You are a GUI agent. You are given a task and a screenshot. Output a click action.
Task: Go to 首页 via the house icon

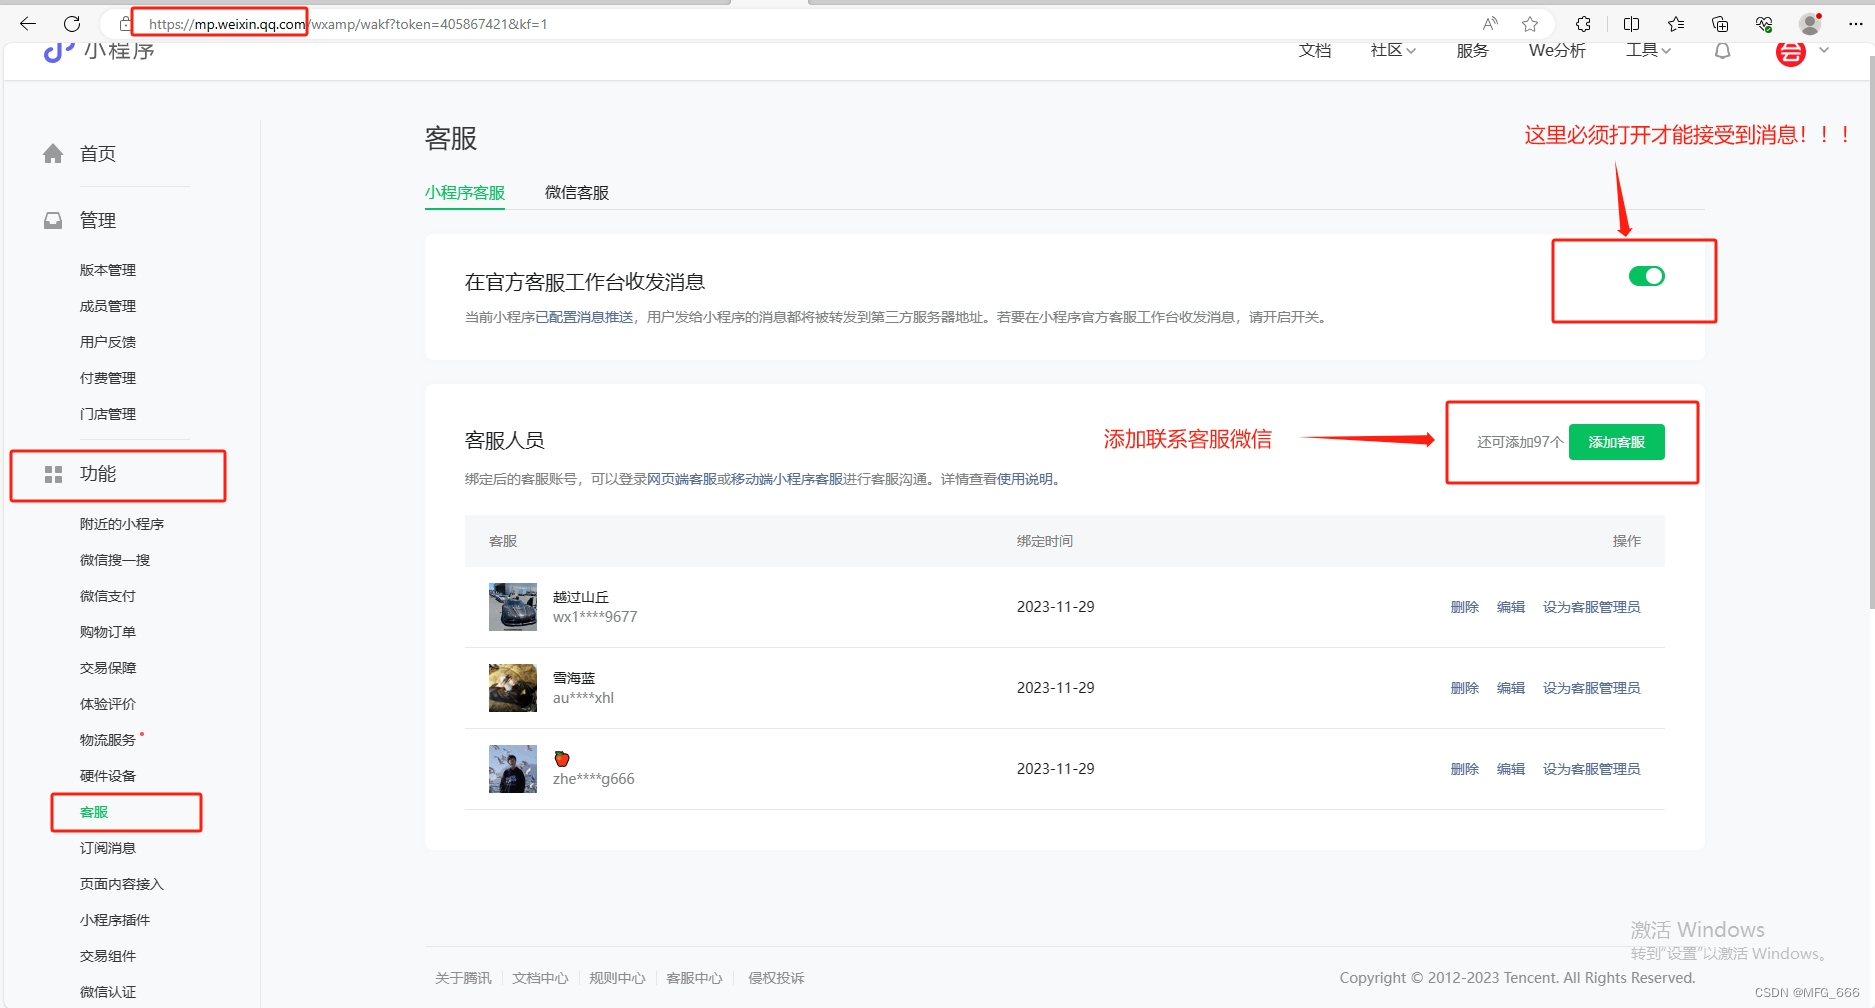53,153
